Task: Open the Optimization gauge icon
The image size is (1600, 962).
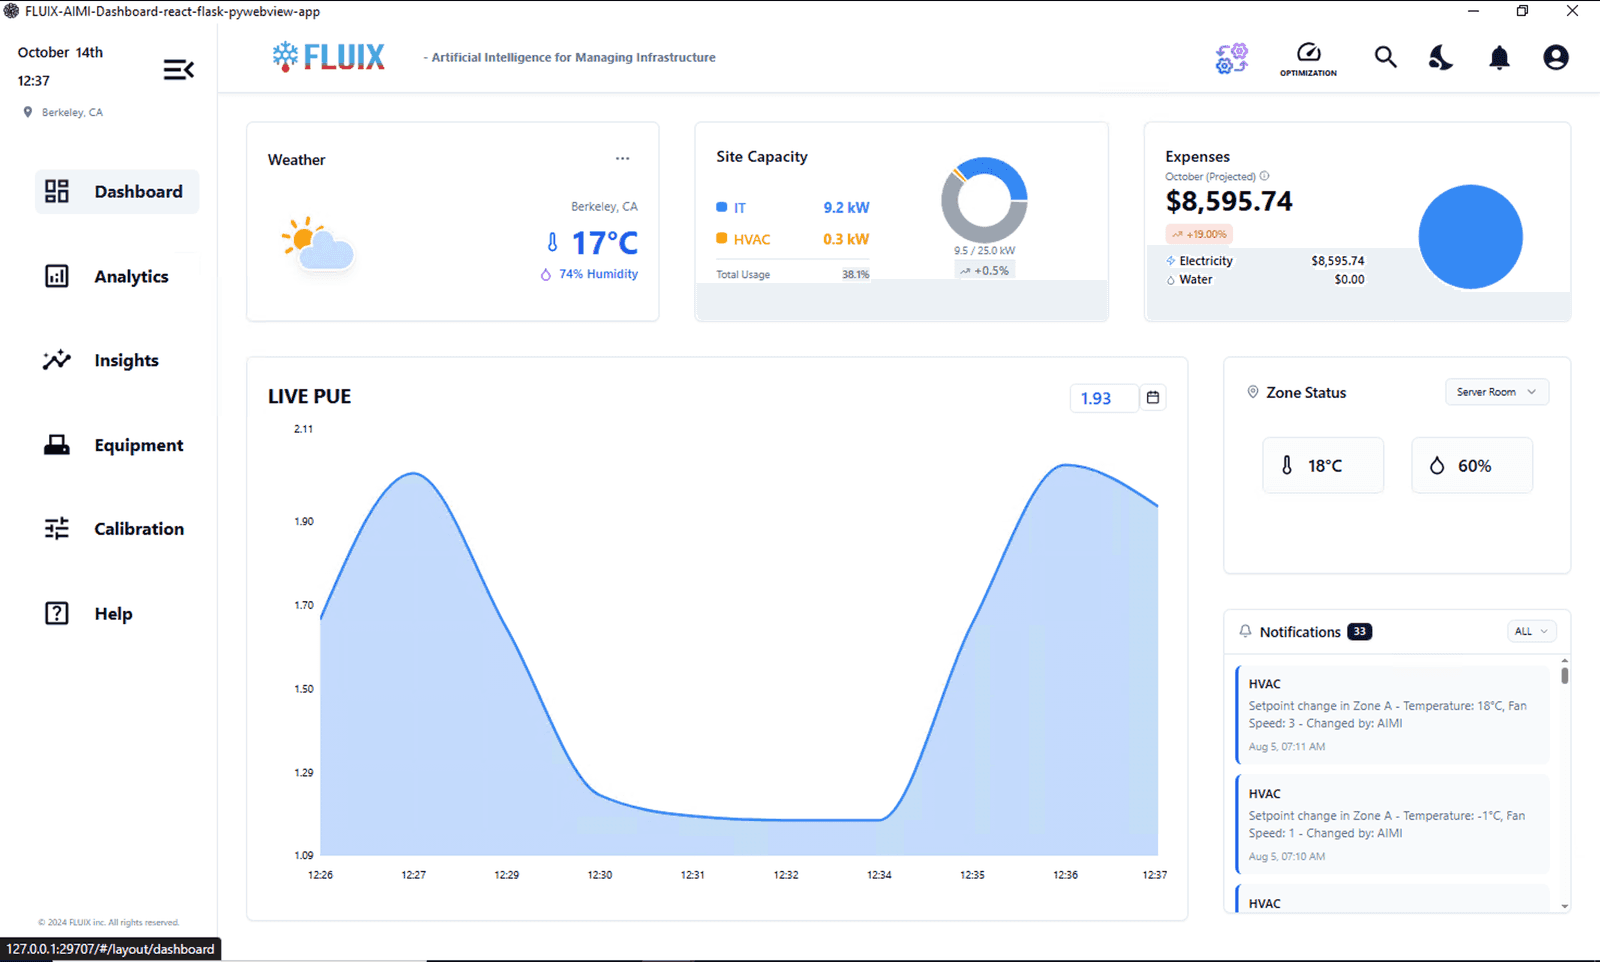Action: [x=1308, y=59]
